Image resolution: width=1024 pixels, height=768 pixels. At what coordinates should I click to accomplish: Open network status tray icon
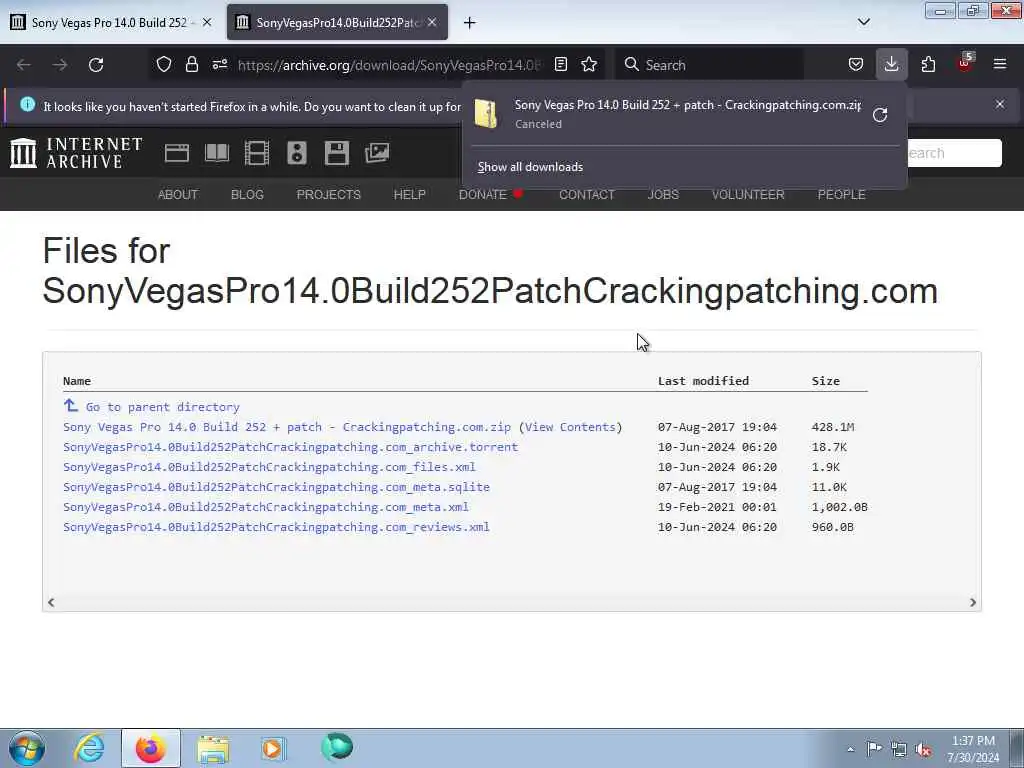tap(899, 749)
